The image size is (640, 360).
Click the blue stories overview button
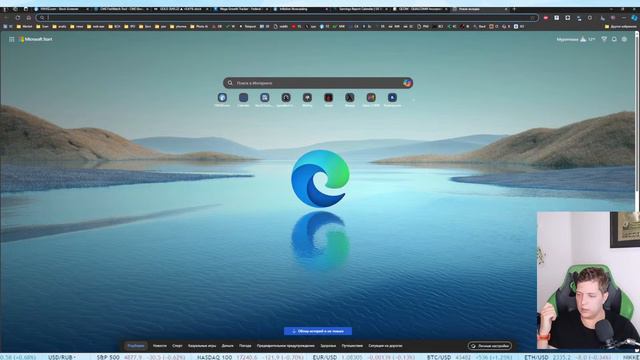pyautogui.click(x=318, y=331)
